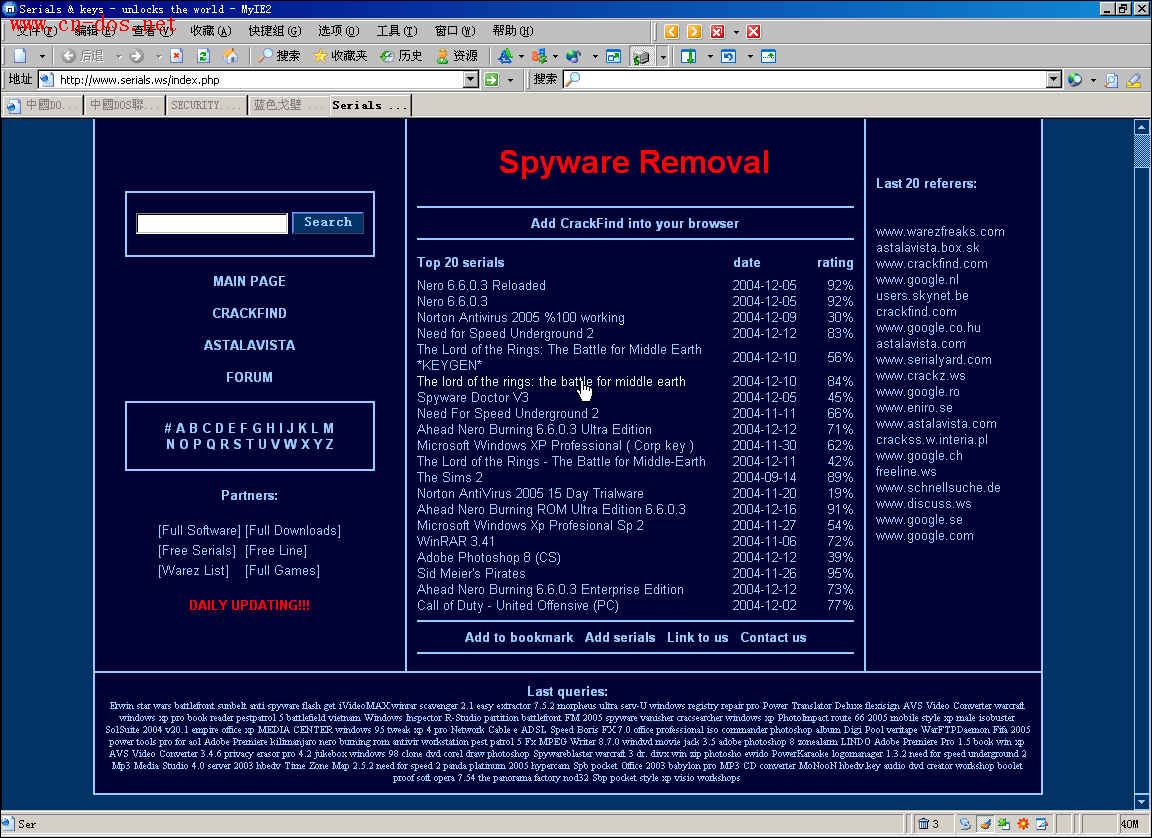Open the 收藏夹 favorites panel
The height and width of the screenshot is (838, 1152).
pyautogui.click(x=340, y=56)
